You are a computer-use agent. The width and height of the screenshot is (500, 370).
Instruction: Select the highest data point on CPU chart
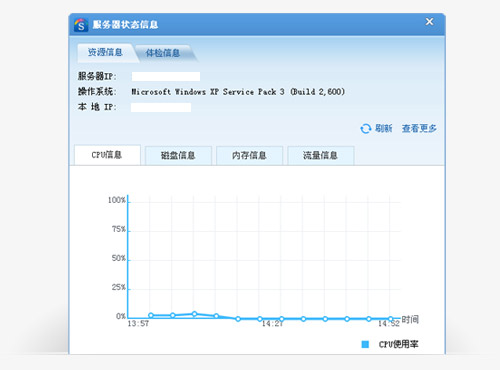[x=195, y=314]
